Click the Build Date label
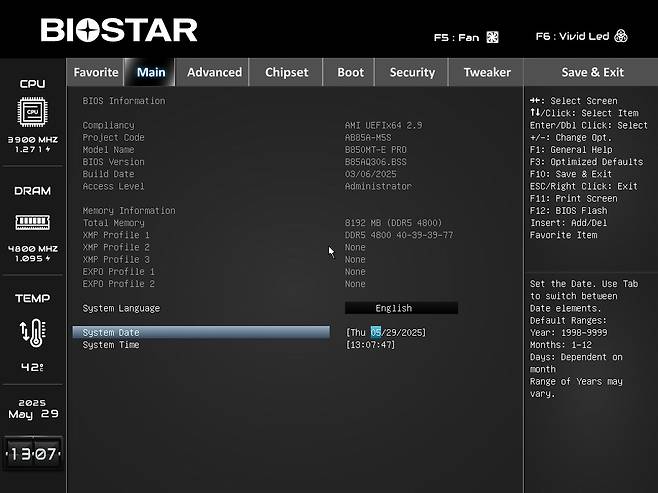This screenshot has height=493, width=658. click(108, 174)
